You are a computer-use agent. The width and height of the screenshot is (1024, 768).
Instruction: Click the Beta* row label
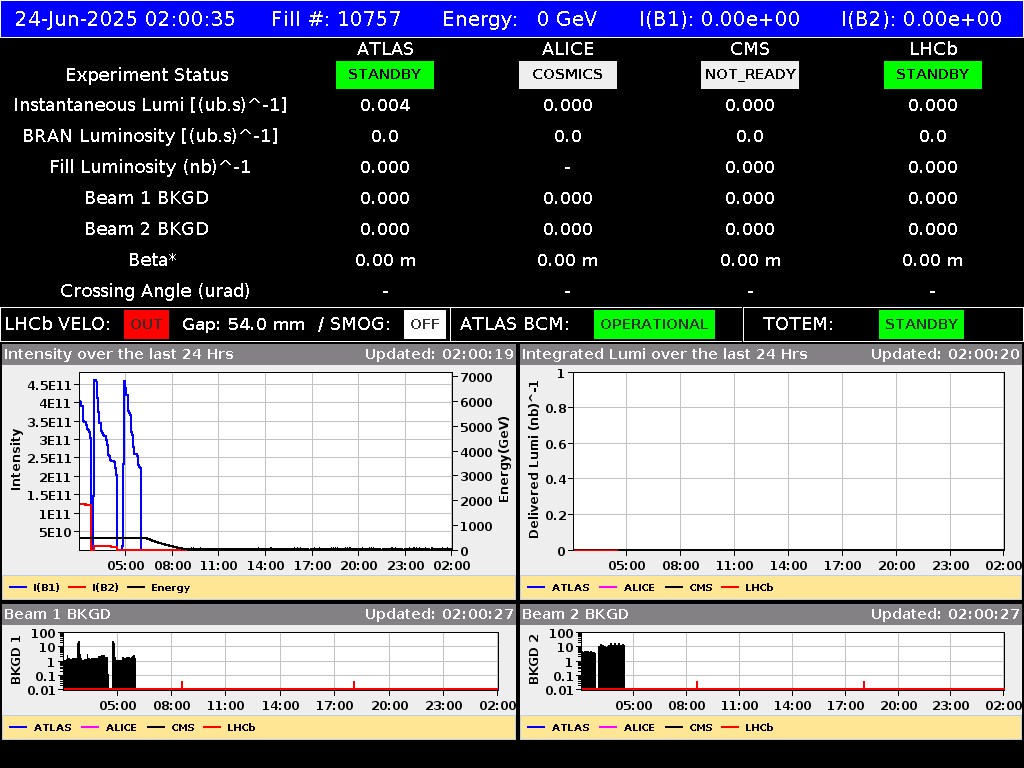click(152, 260)
